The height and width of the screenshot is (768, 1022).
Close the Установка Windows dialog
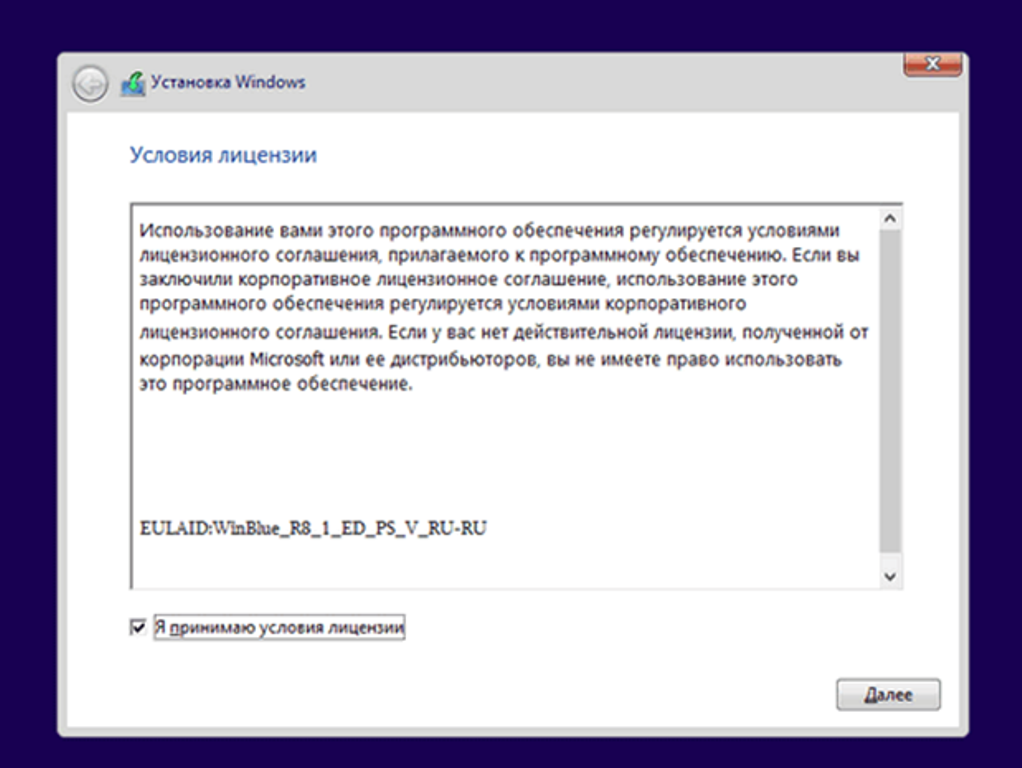point(933,64)
